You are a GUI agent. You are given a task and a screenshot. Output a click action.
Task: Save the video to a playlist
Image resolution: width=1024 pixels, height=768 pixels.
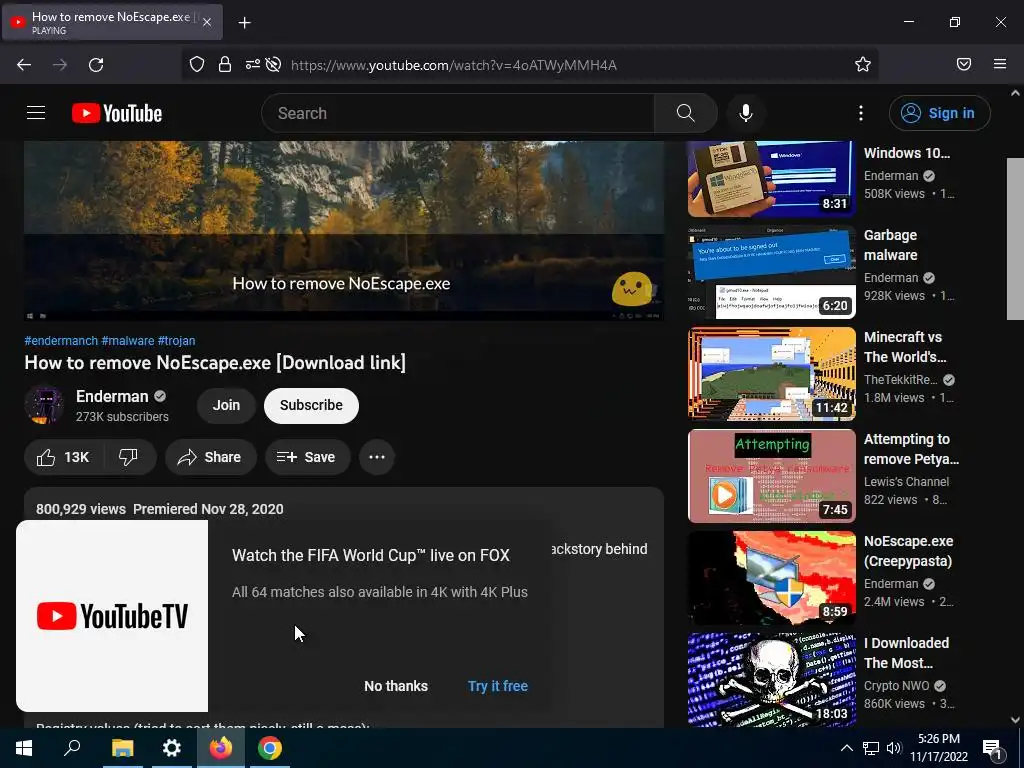(307, 457)
